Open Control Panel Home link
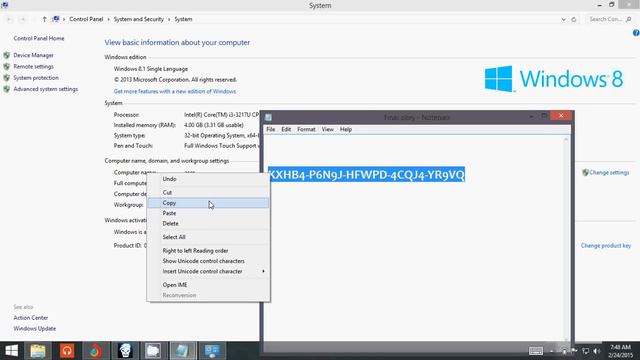 pos(39,38)
